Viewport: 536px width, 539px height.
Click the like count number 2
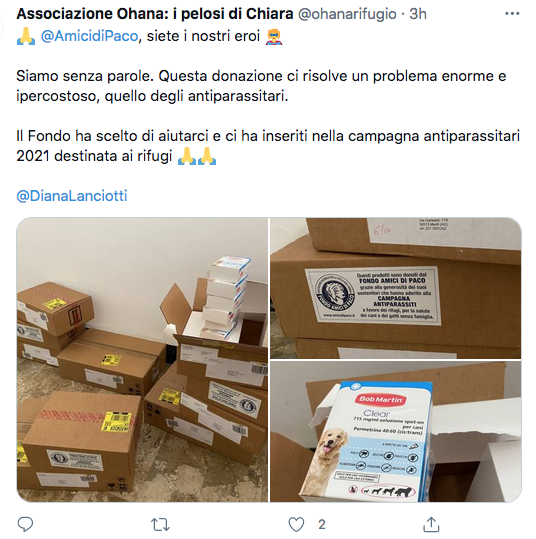tap(321, 525)
